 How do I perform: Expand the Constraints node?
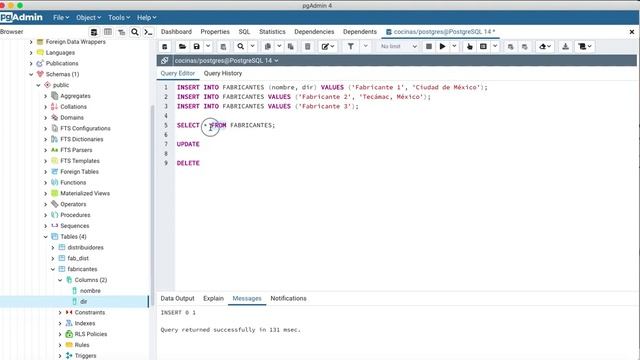[60, 313]
